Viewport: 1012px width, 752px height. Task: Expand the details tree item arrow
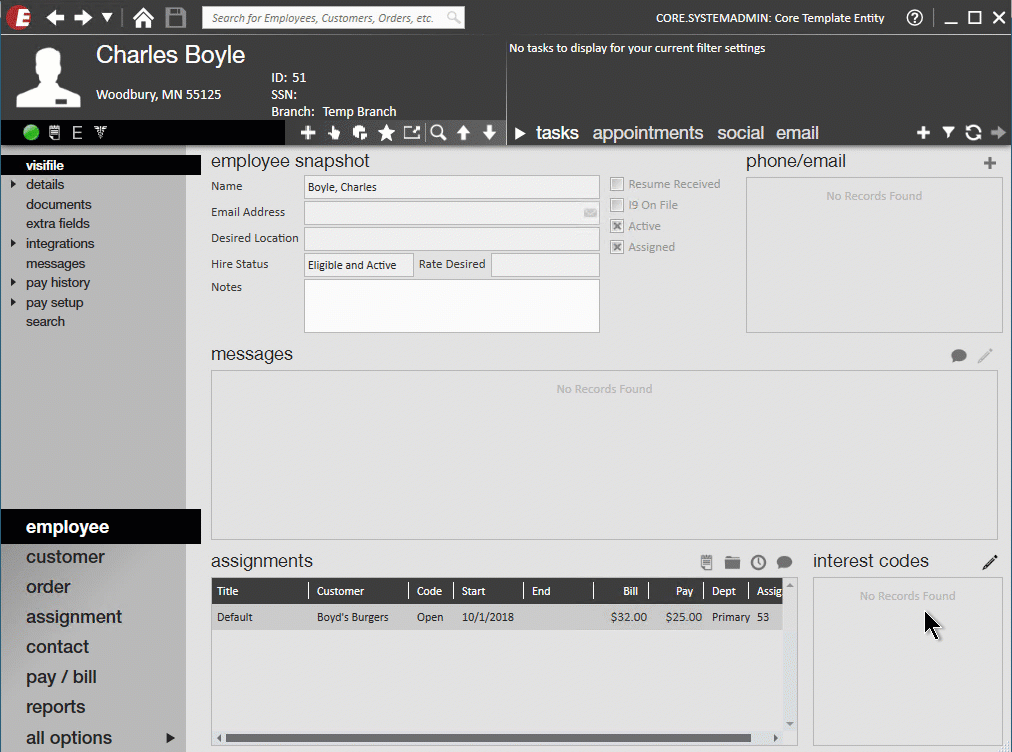pos(13,185)
